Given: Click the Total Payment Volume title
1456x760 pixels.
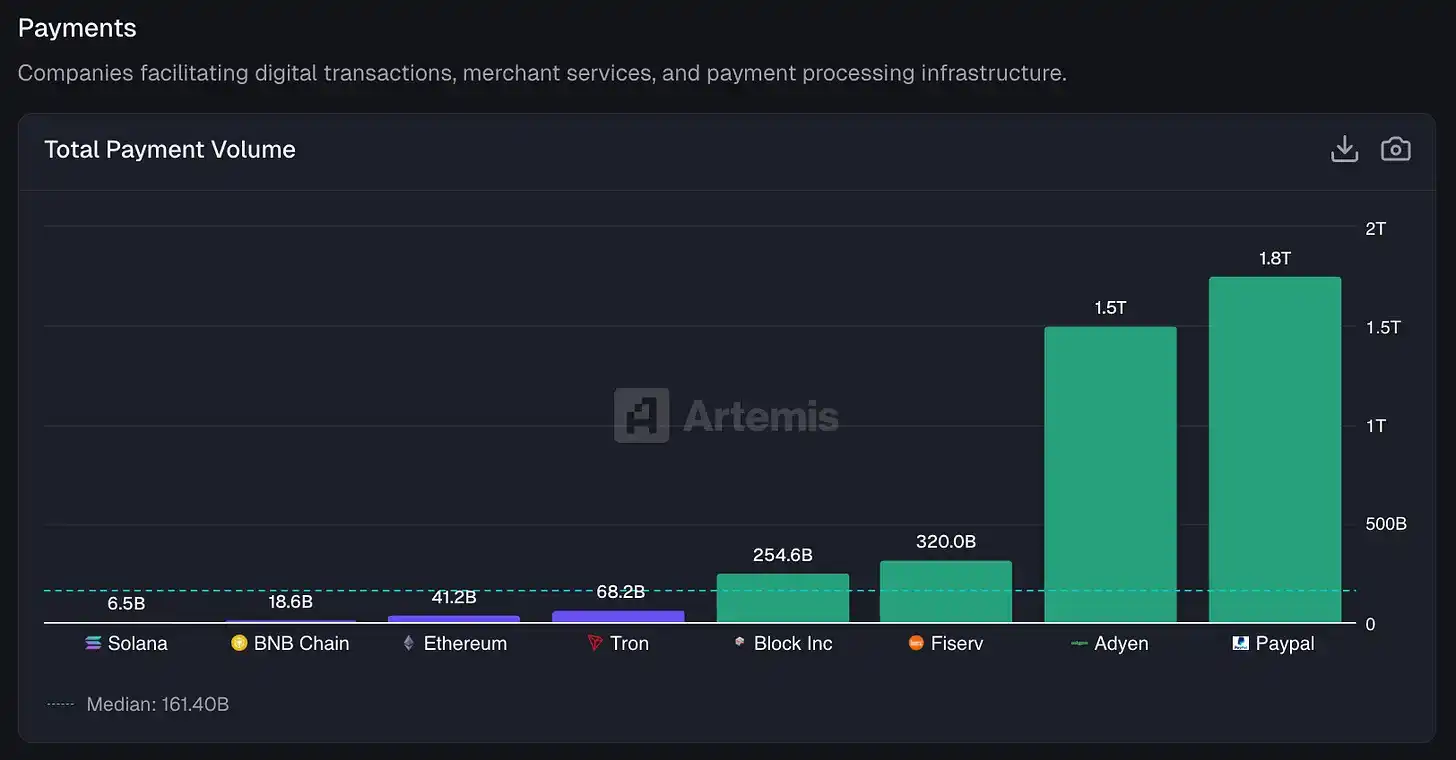Looking at the screenshot, I should [169, 149].
